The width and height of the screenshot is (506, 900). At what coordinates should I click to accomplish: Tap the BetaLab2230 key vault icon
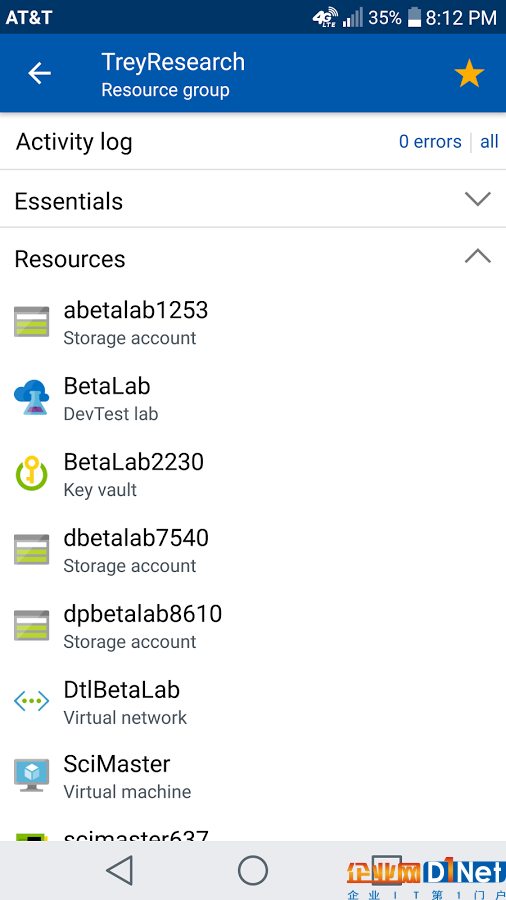pos(32,474)
